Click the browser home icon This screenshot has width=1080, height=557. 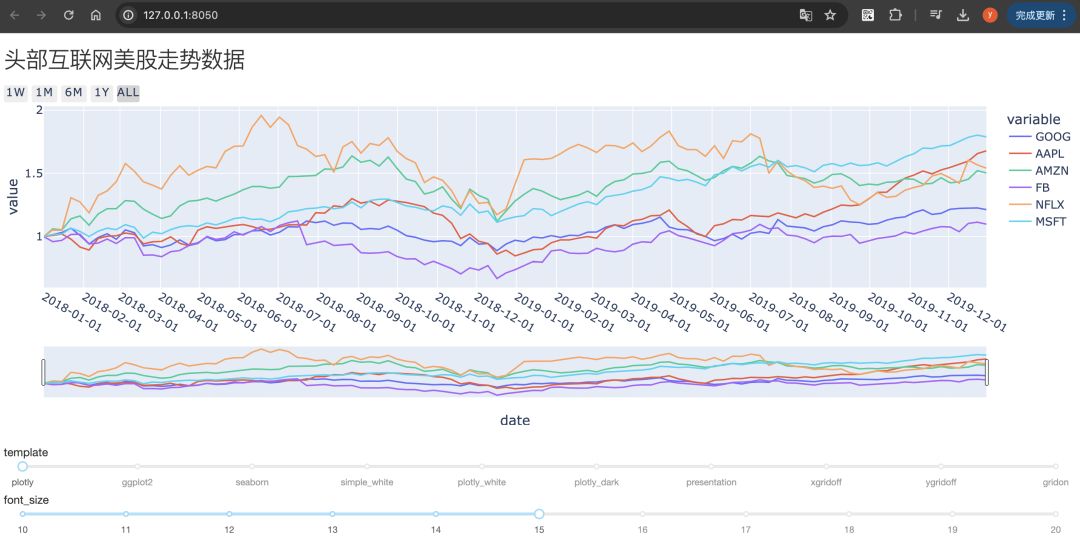[x=95, y=15]
